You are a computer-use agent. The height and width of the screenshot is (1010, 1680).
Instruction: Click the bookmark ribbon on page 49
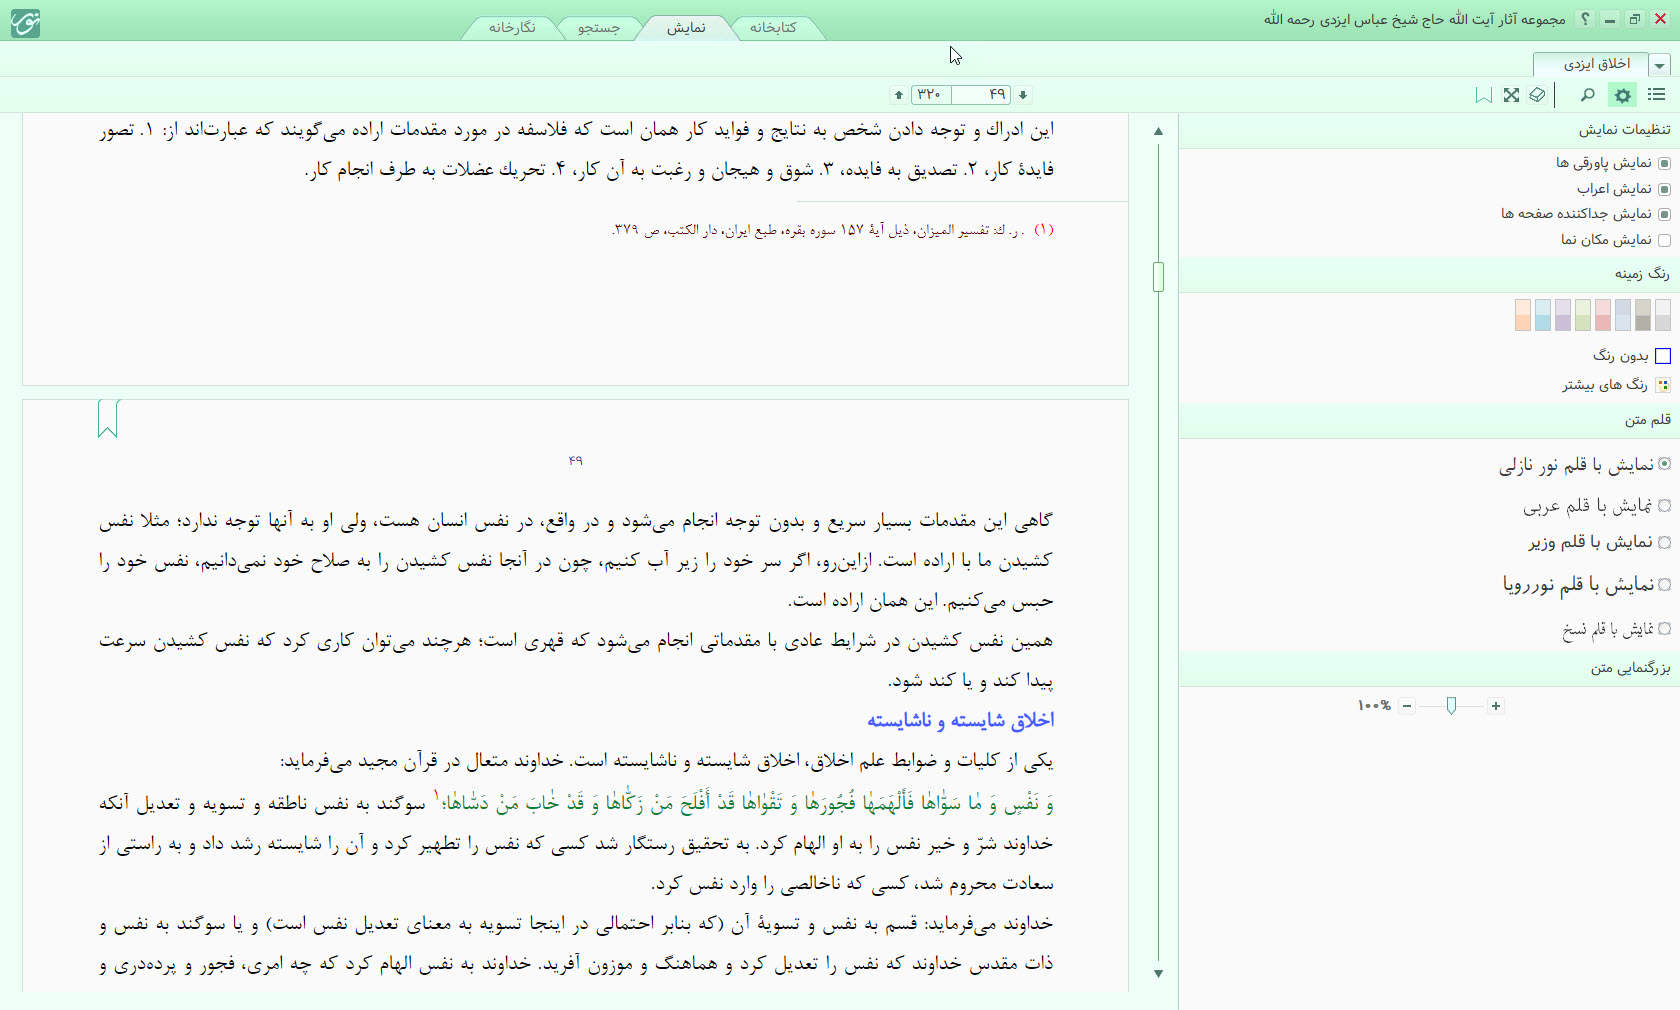click(x=108, y=418)
